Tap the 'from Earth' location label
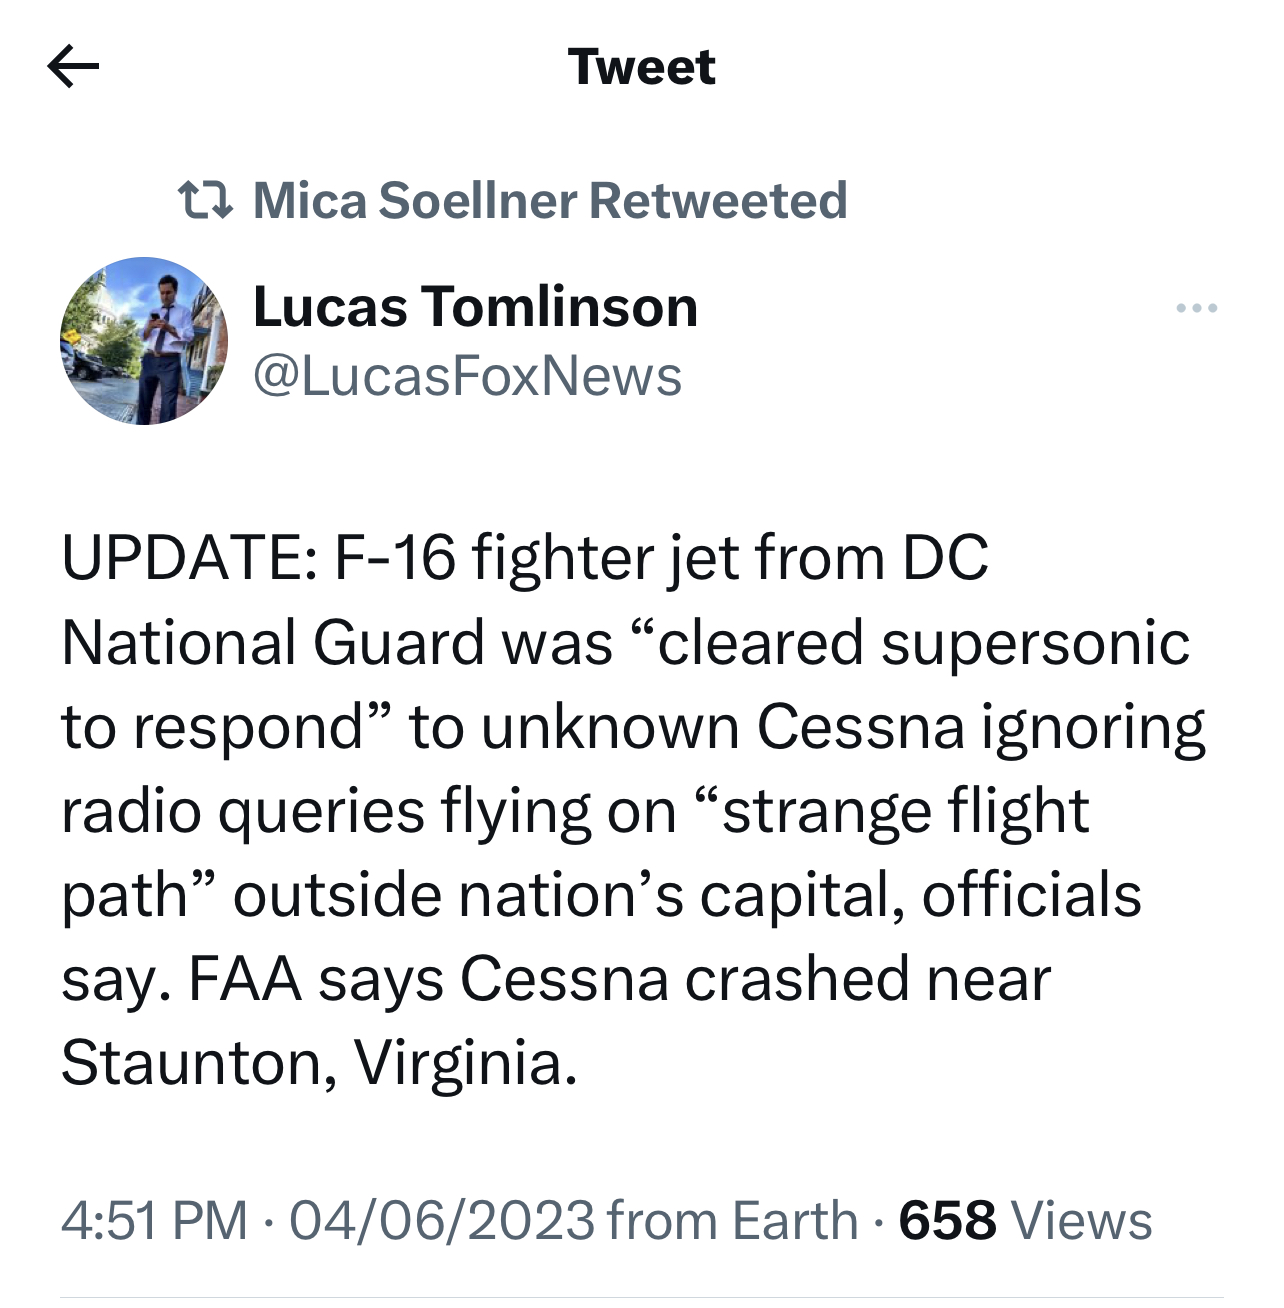The height and width of the screenshot is (1308, 1284). 732,1221
